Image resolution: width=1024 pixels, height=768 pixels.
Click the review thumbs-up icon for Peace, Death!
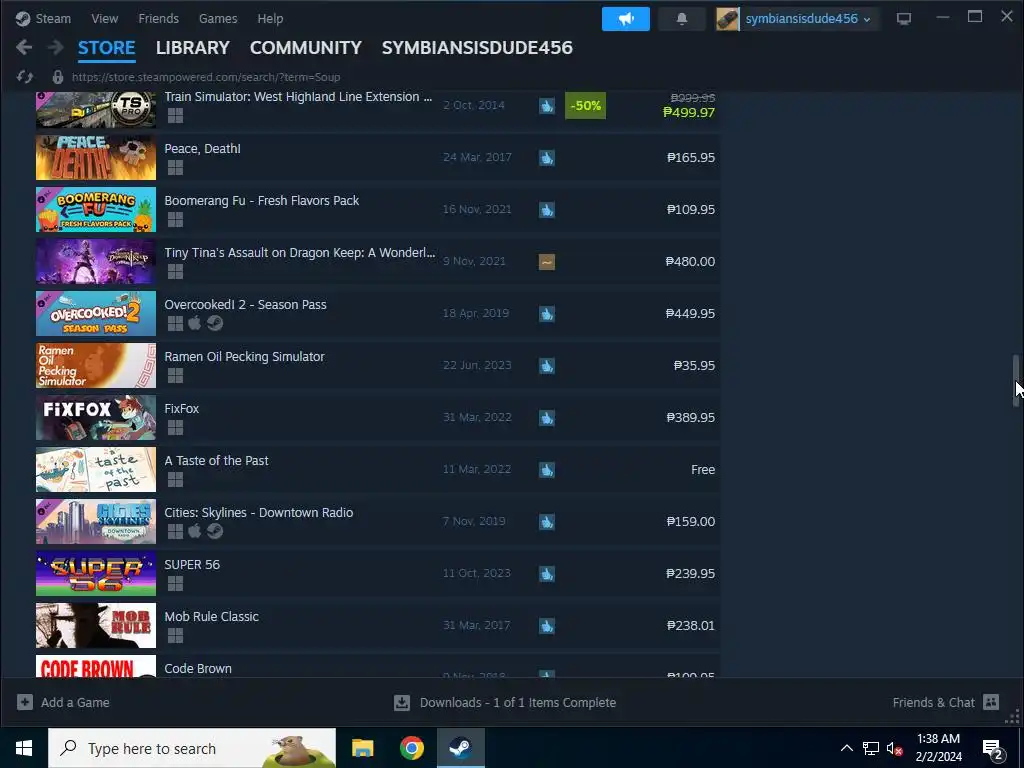[x=547, y=157]
